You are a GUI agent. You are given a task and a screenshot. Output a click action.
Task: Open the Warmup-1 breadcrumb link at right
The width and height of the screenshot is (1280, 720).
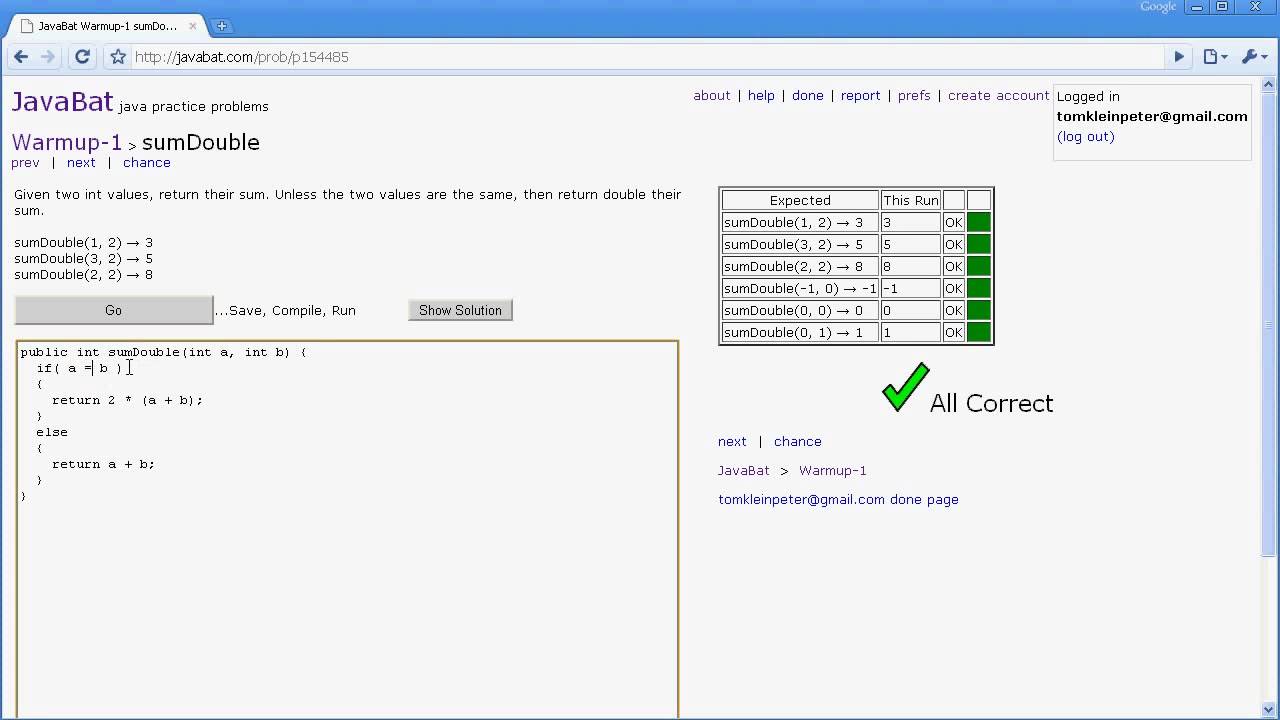pyautogui.click(x=832, y=471)
